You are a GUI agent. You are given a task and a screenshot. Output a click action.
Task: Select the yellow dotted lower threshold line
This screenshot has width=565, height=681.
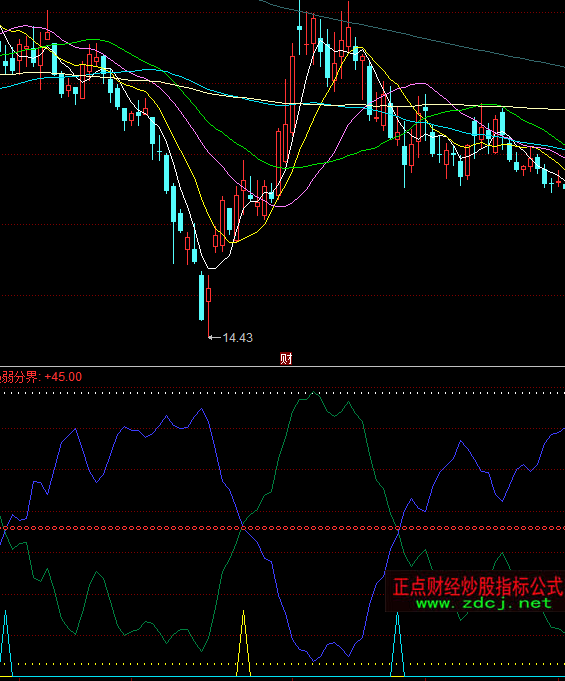pyautogui.click(x=282, y=664)
